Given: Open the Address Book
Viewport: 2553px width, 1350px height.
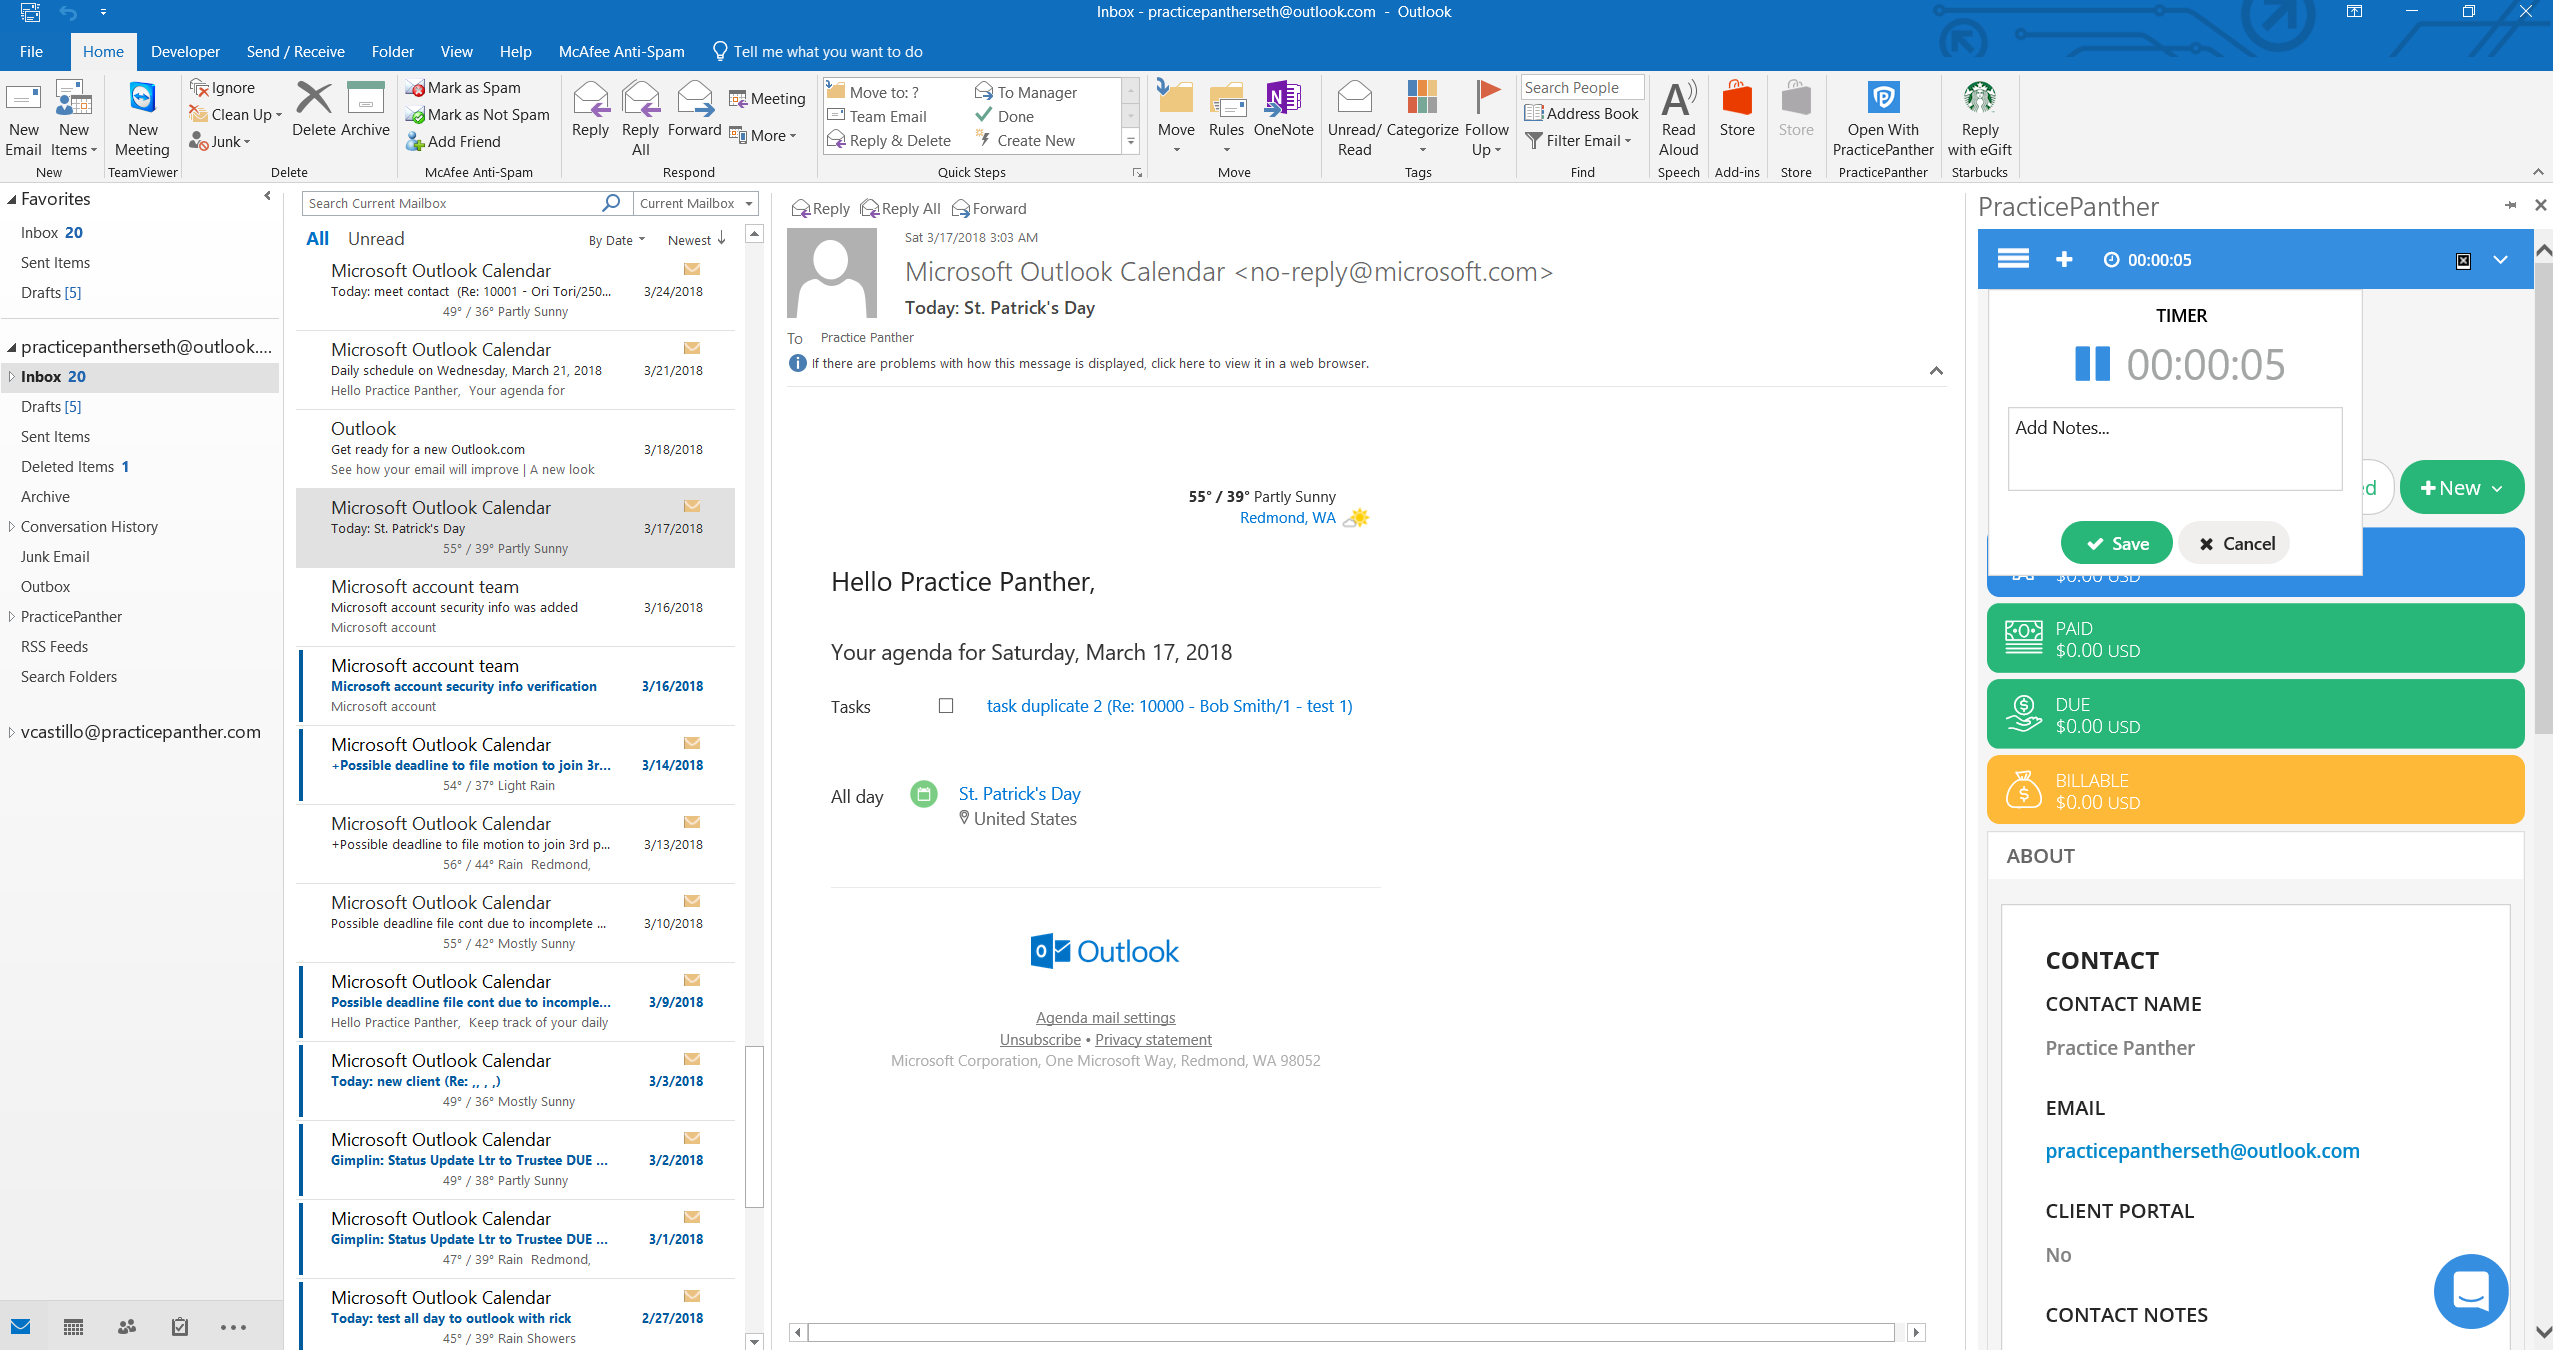Looking at the screenshot, I should [1581, 114].
